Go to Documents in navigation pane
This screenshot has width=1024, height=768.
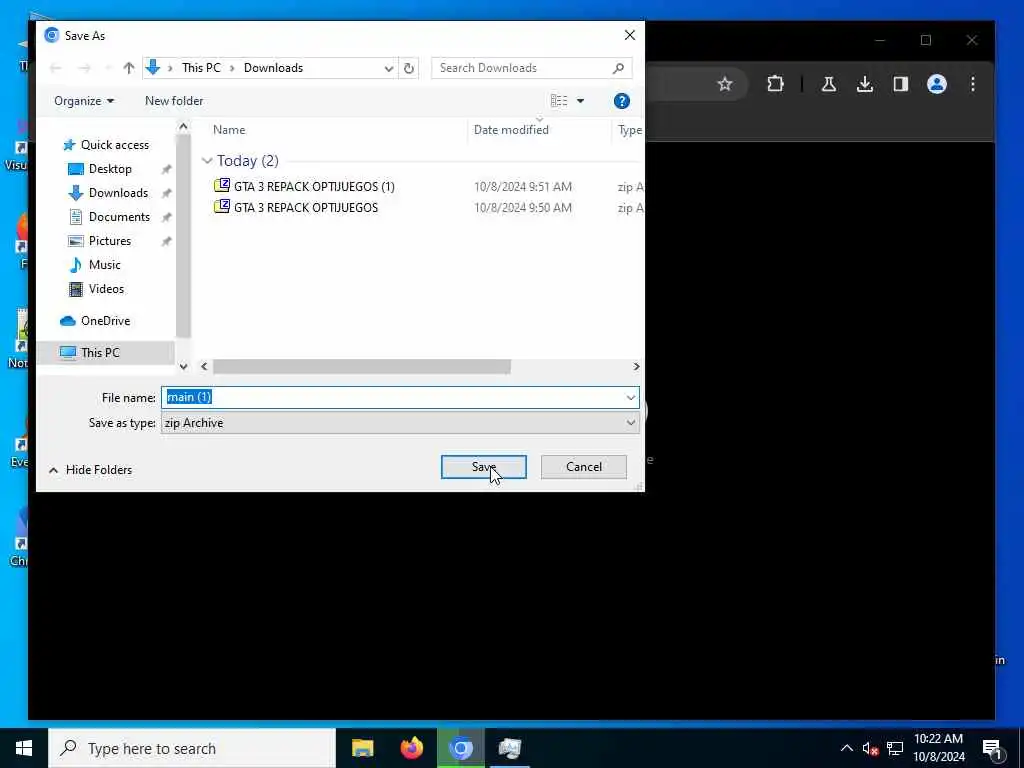point(119,217)
